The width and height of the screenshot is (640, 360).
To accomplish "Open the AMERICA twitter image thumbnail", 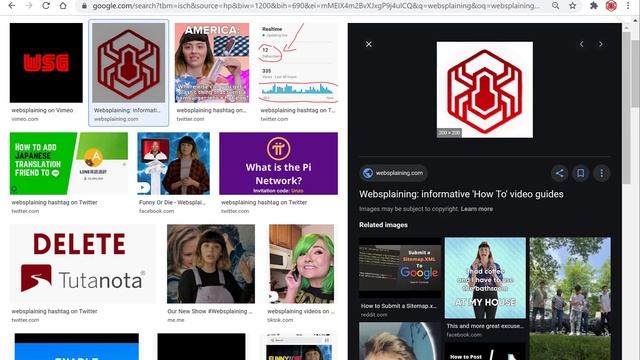I will coord(212,63).
